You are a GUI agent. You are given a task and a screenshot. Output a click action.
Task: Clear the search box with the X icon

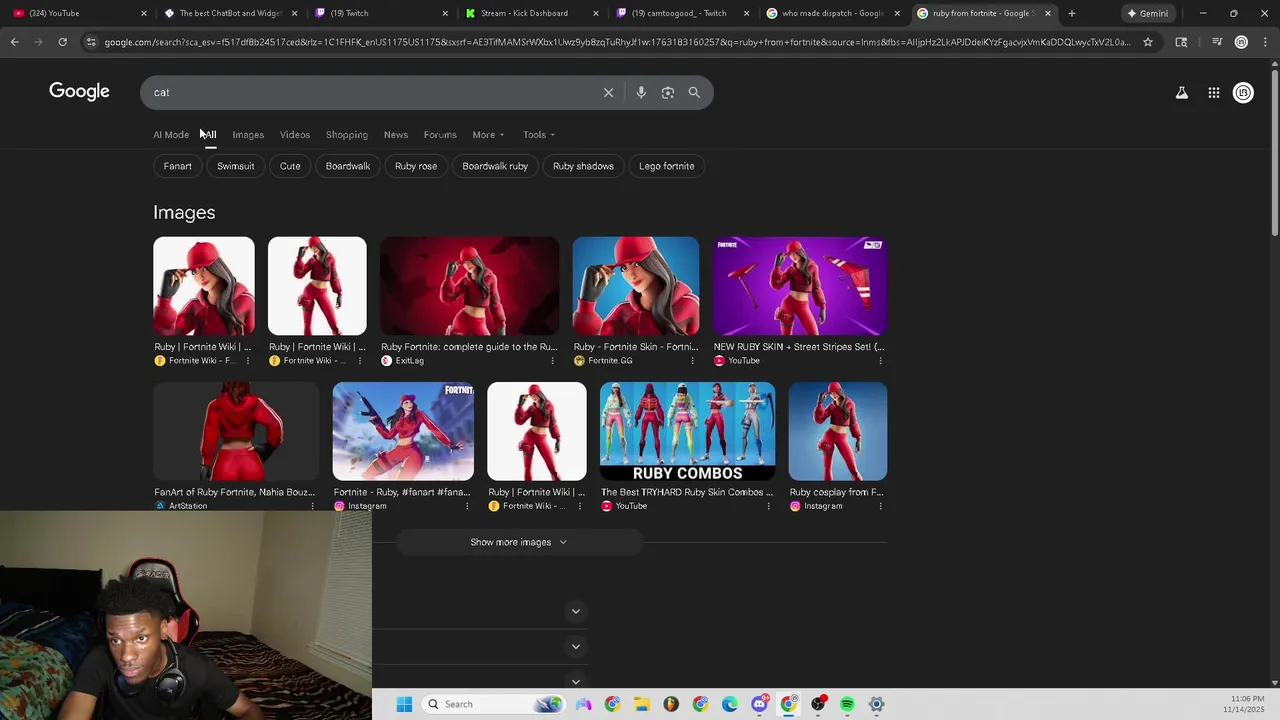coord(608,92)
